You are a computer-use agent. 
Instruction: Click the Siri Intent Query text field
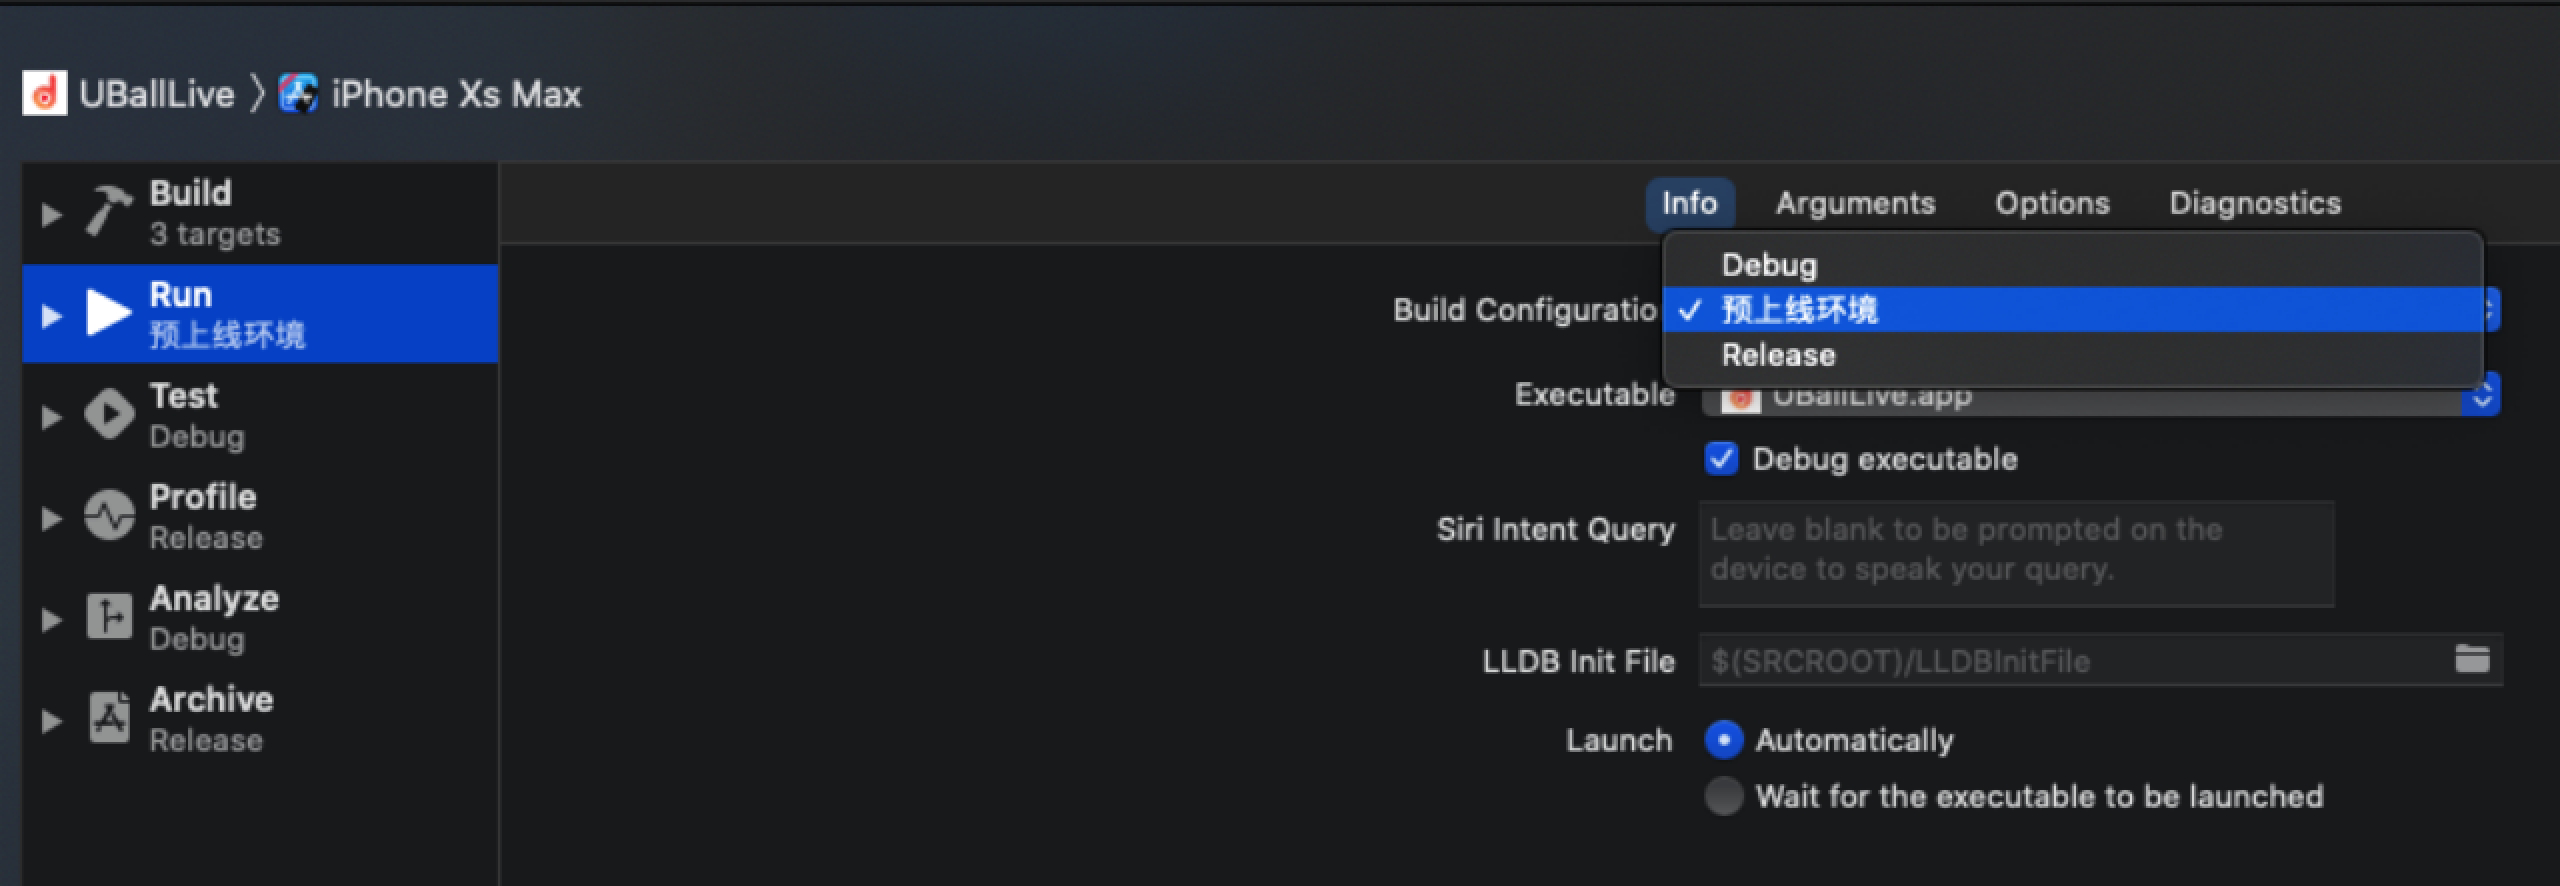(x=2016, y=553)
